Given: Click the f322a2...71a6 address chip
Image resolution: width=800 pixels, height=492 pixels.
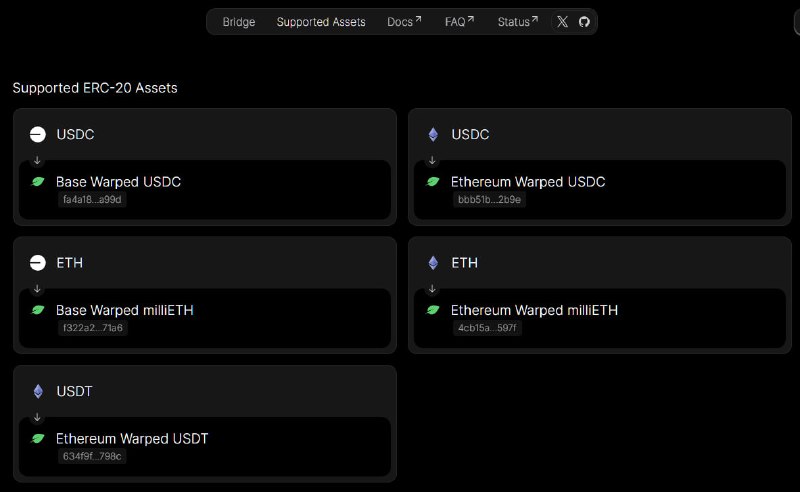Looking at the screenshot, I should [x=94, y=328].
